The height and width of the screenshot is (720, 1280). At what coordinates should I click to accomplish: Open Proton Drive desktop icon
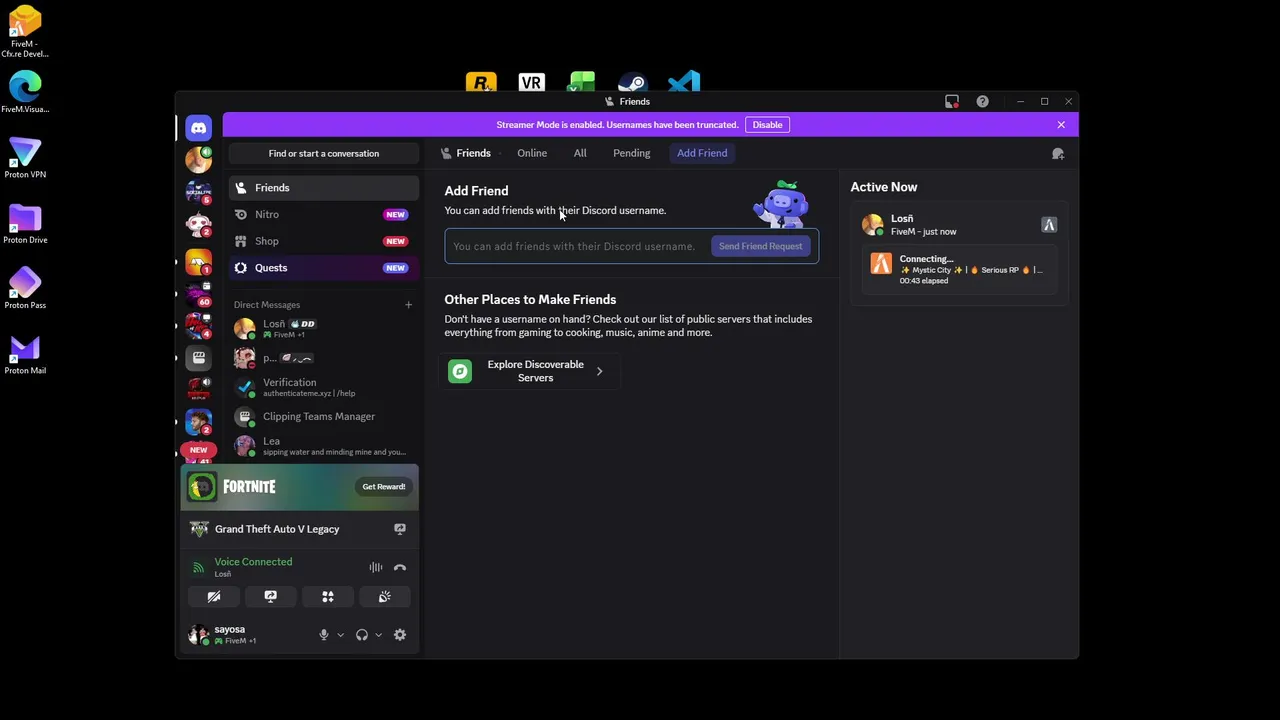(x=25, y=223)
